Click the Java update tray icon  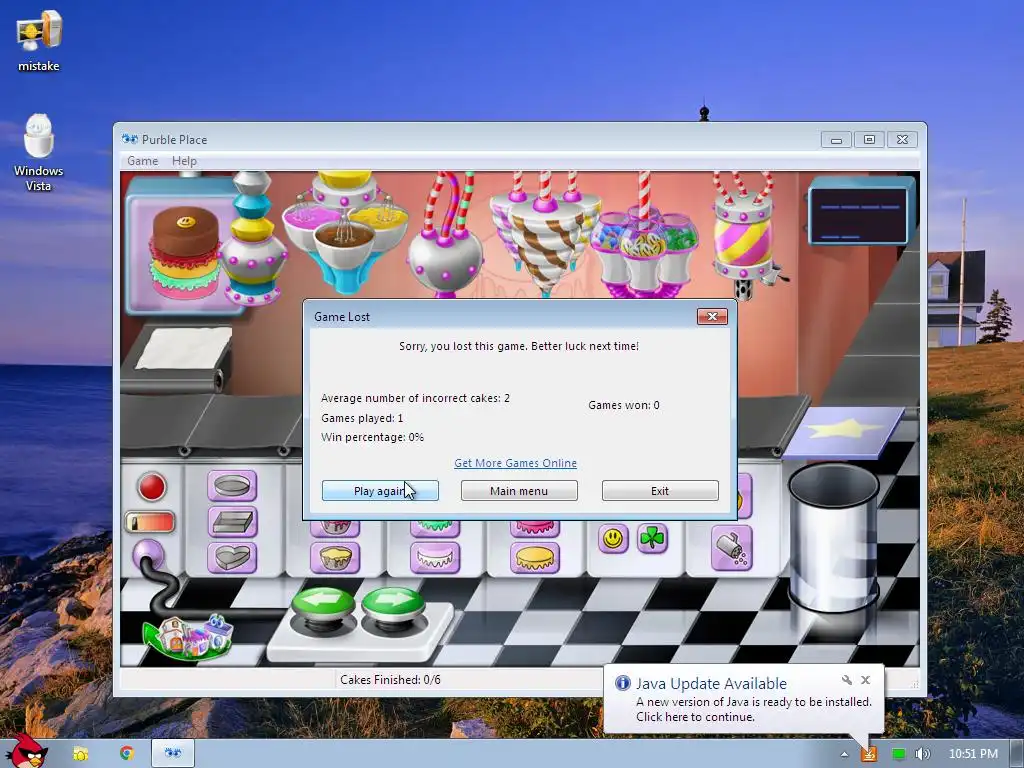click(869, 754)
